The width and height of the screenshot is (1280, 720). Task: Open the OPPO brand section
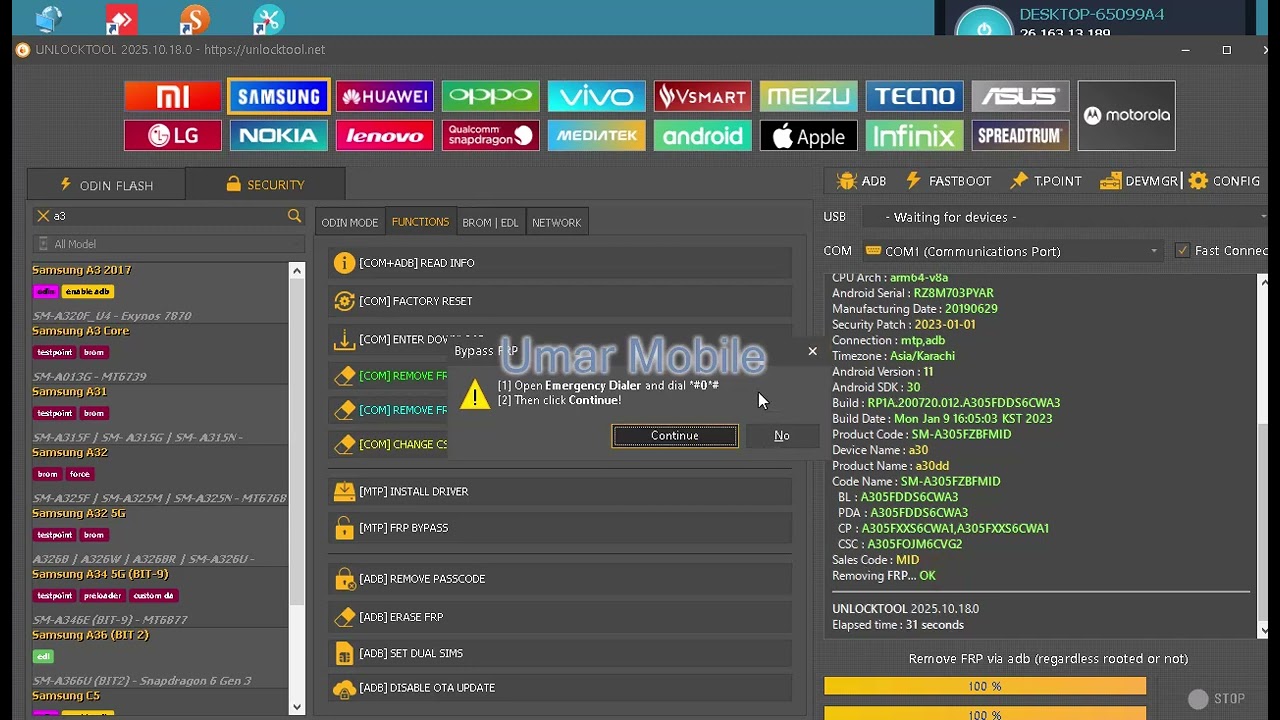[x=491, y=96]
